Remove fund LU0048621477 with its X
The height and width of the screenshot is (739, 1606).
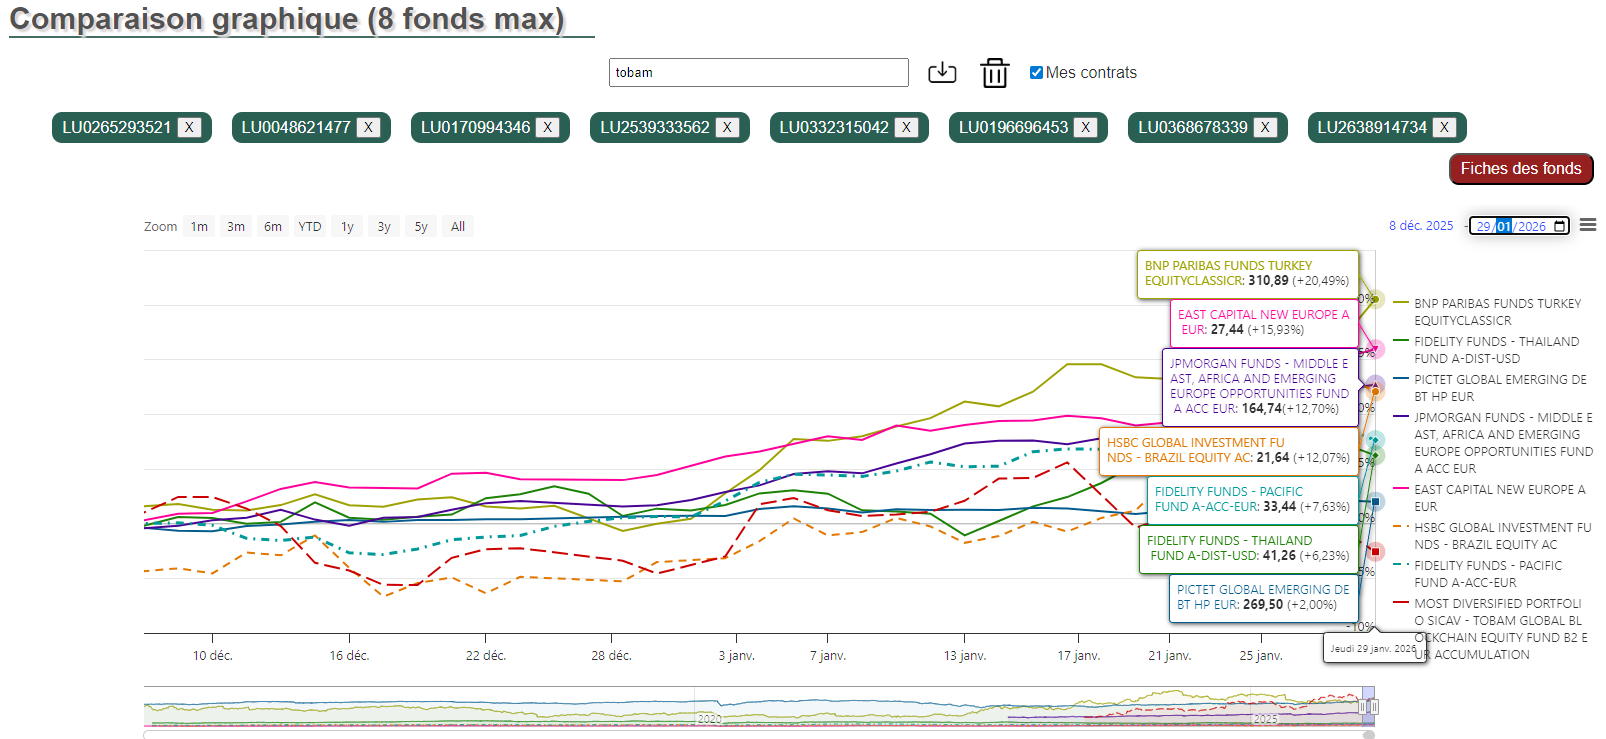368,127
